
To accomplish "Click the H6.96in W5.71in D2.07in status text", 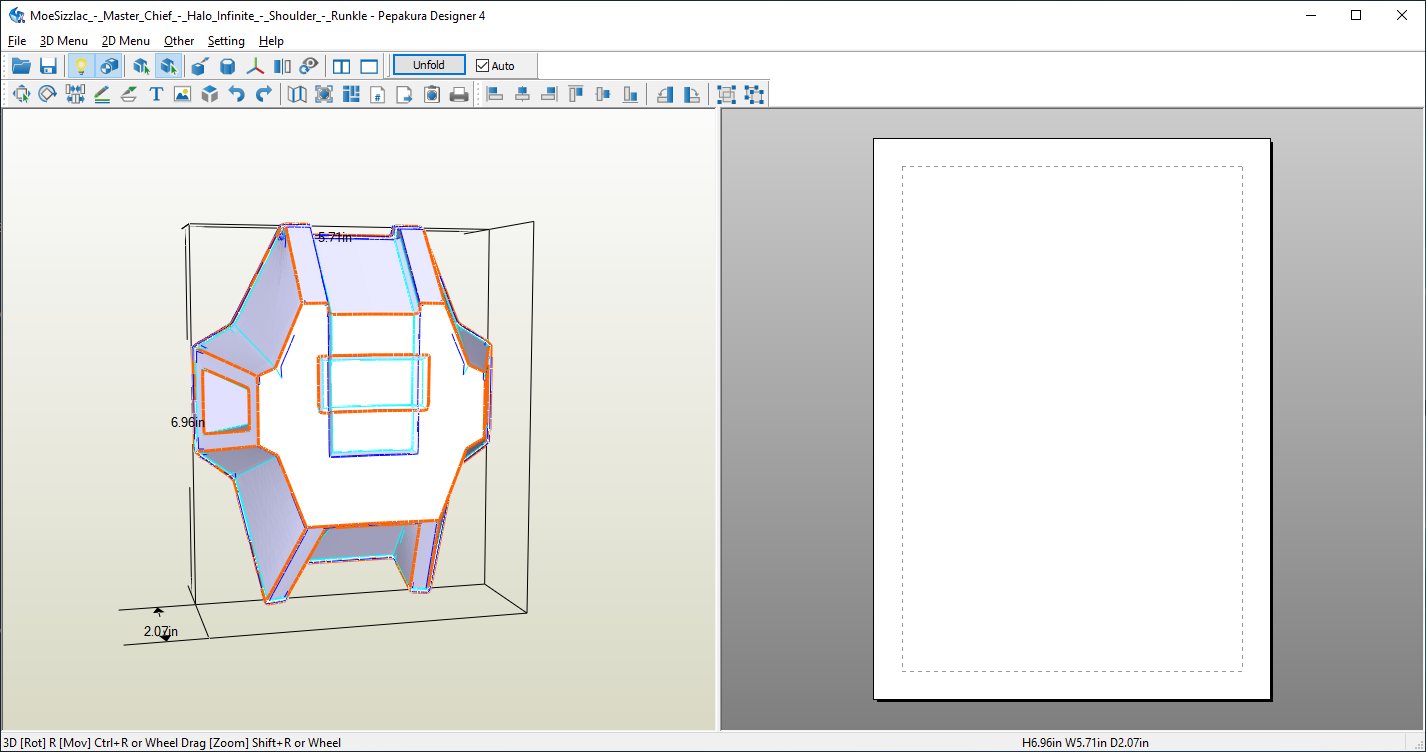I will coord(1085,743).
